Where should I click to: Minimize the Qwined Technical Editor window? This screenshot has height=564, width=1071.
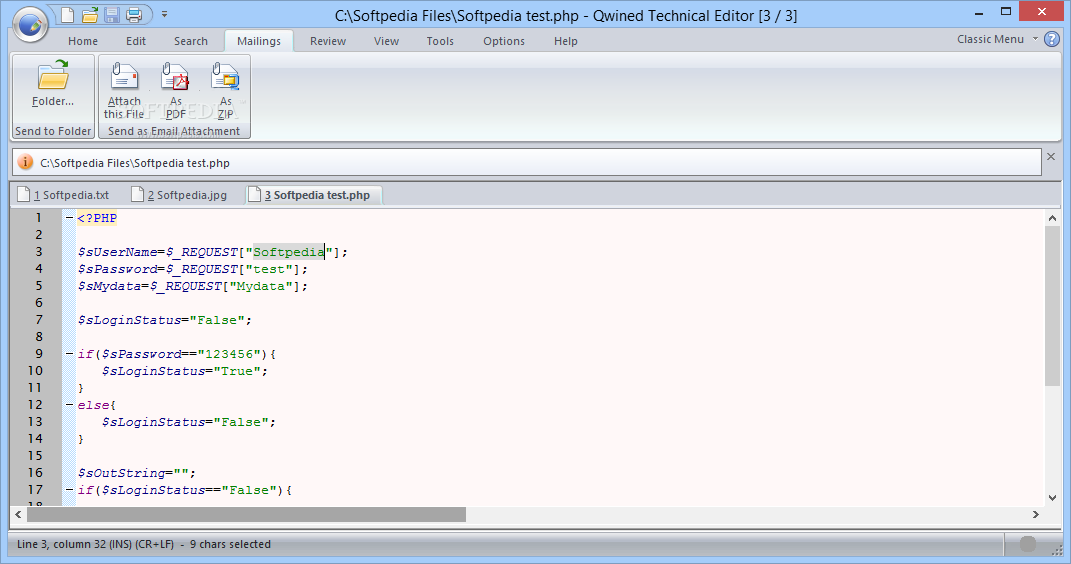979,12
